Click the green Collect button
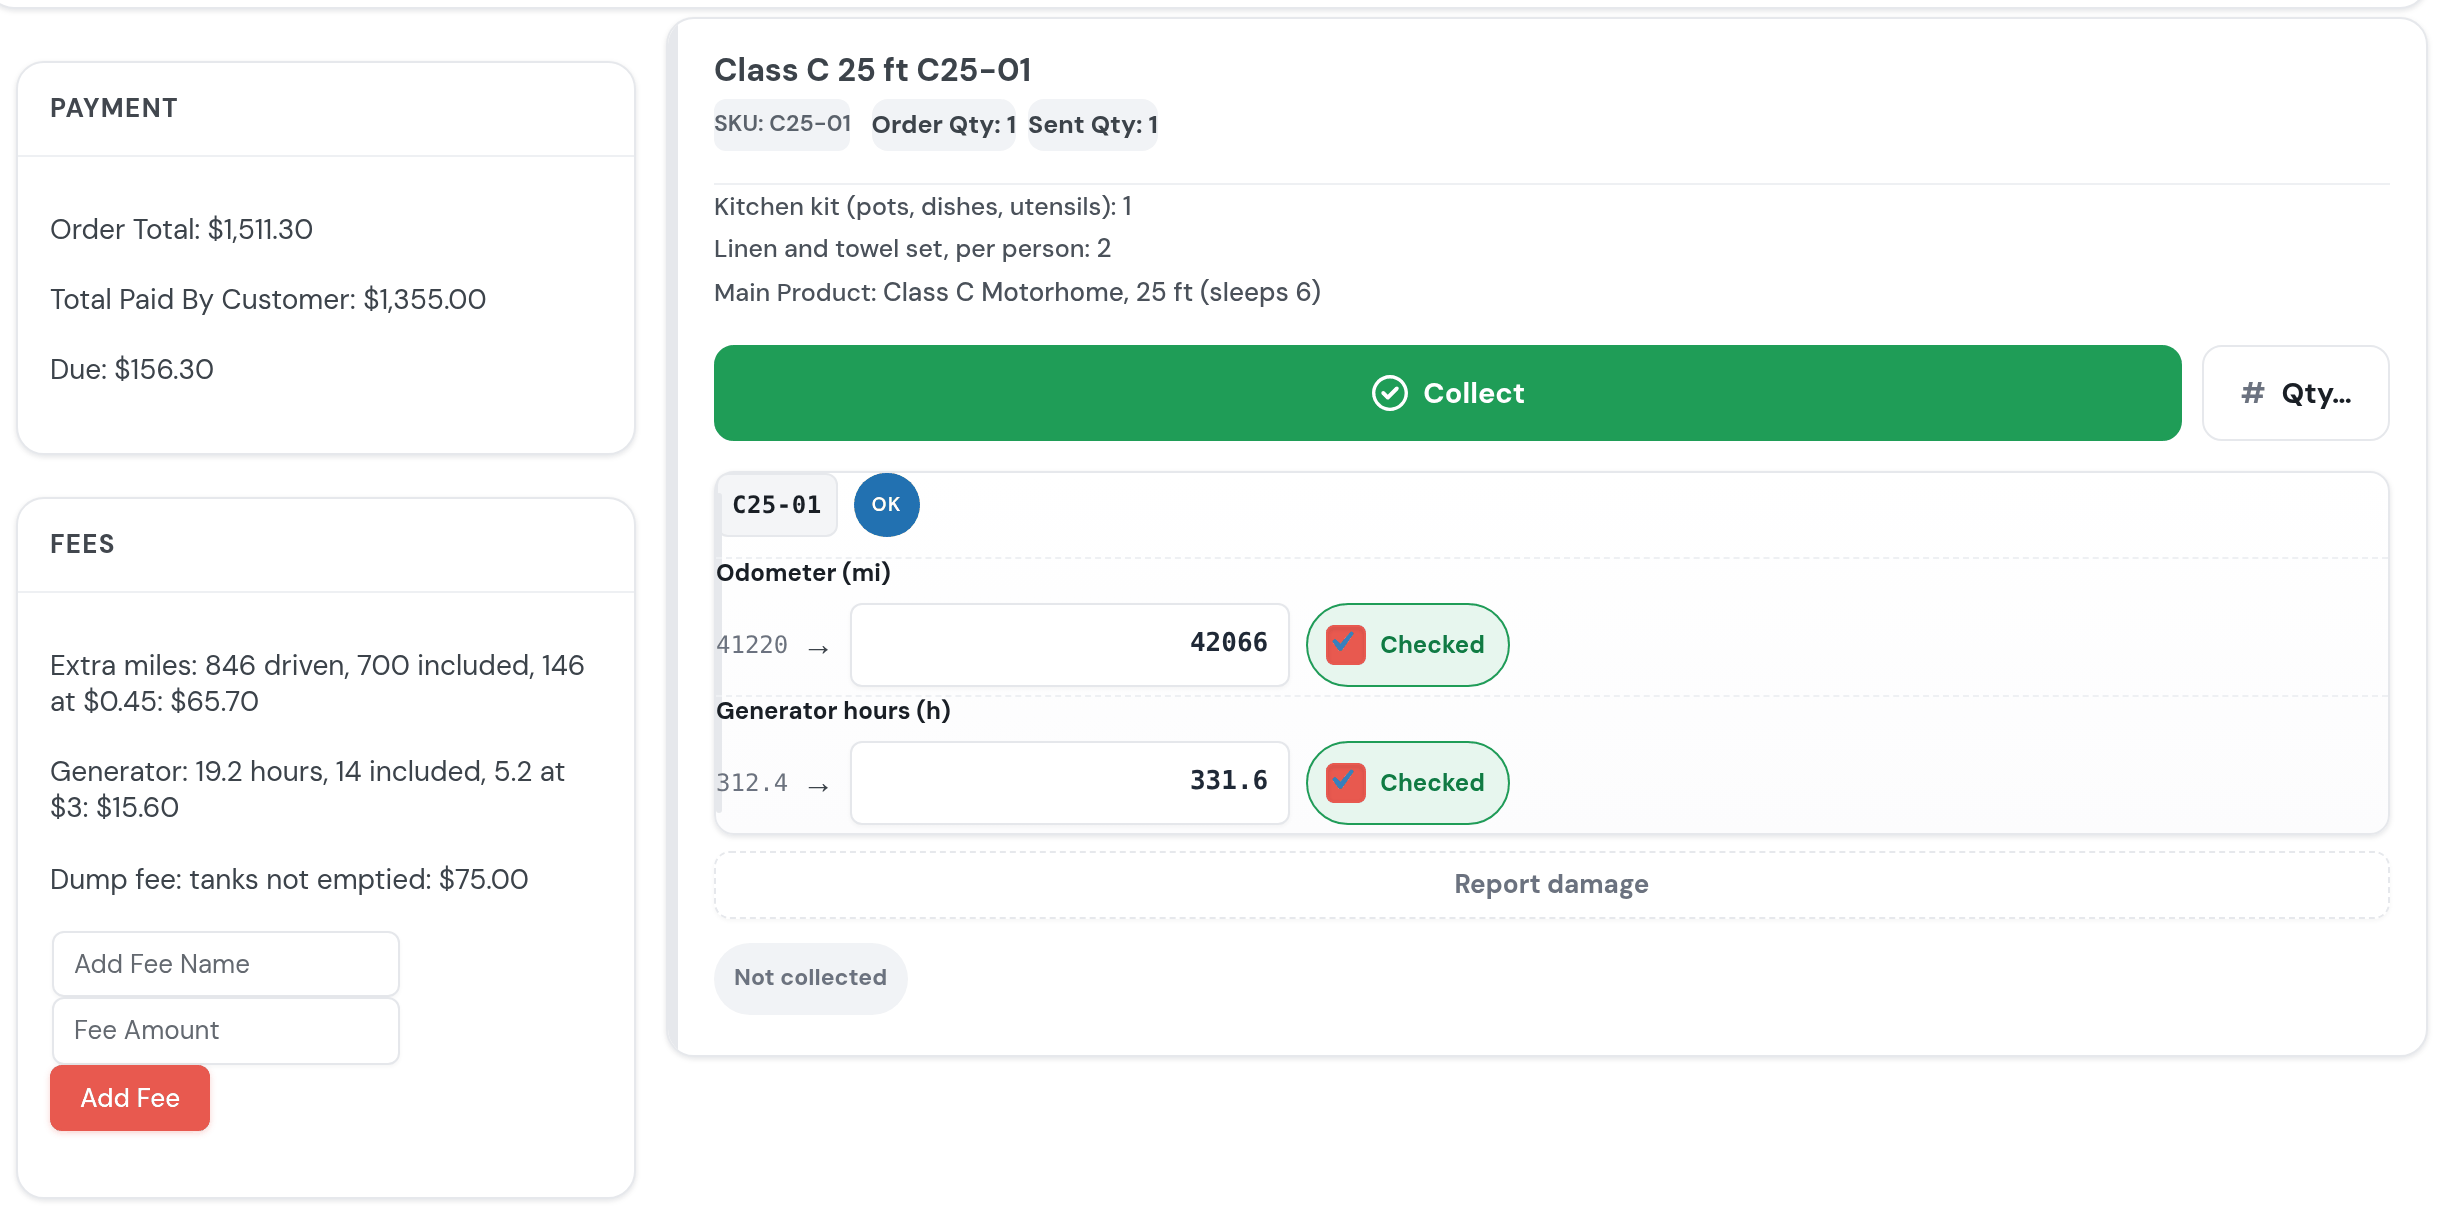Image resolution: width=2444 pixels, height=1212 pixels. pos(1447,393)
